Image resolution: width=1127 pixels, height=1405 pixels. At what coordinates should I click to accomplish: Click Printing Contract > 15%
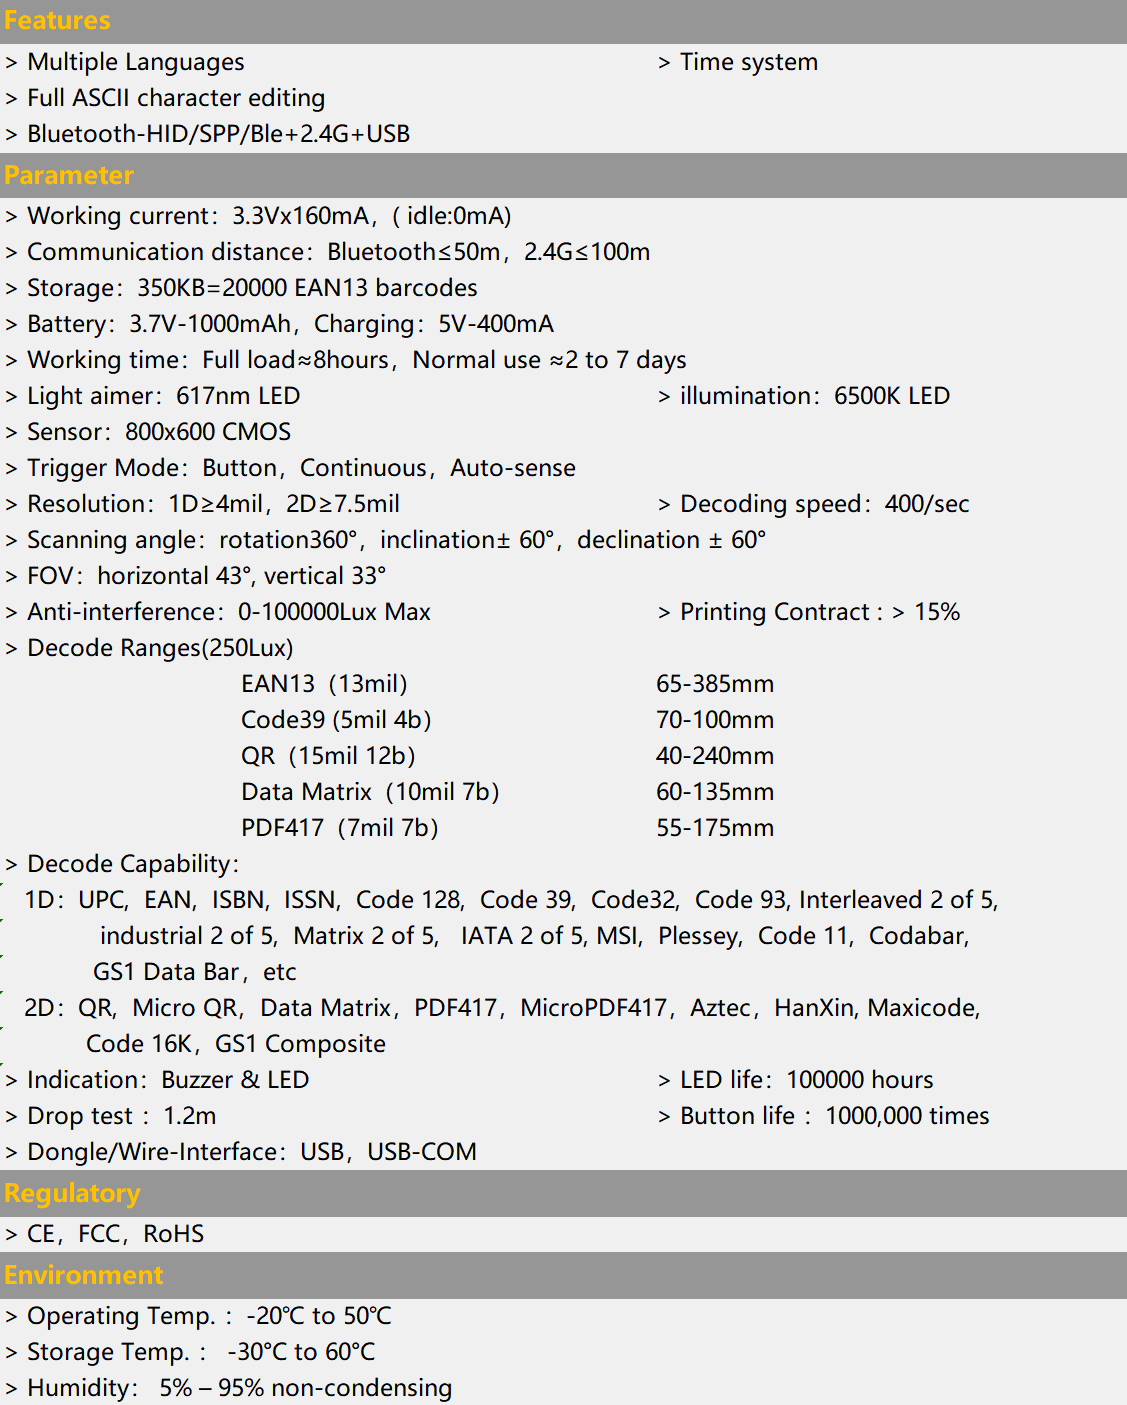pos(809,612)
